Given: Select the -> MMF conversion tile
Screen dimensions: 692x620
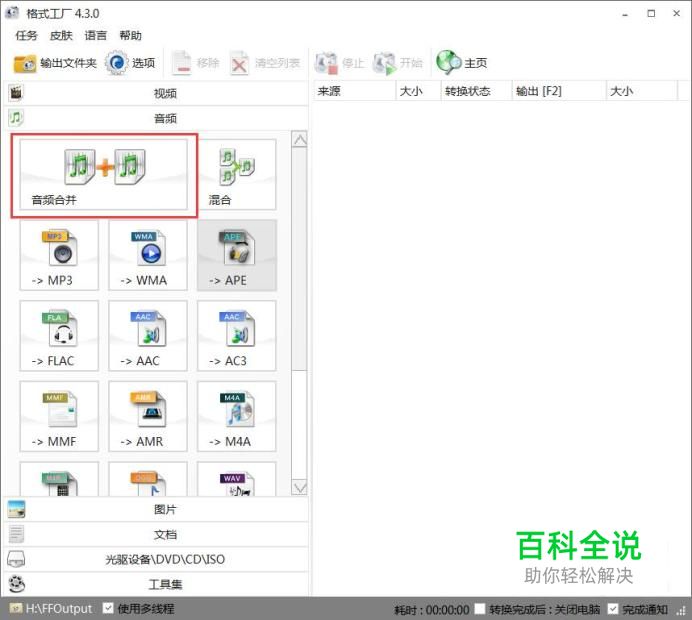Looking at the screenshot, I should [59, 417].
